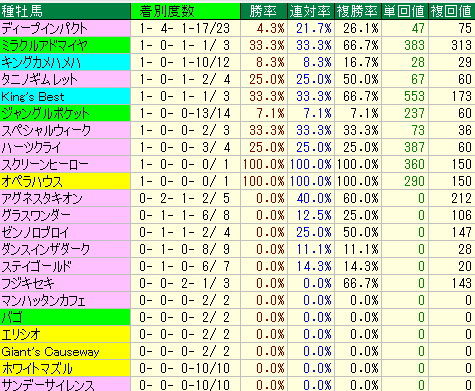Select the ディープインパクト row name
This screenshot has height=391, width=475.
click(44, 28)
